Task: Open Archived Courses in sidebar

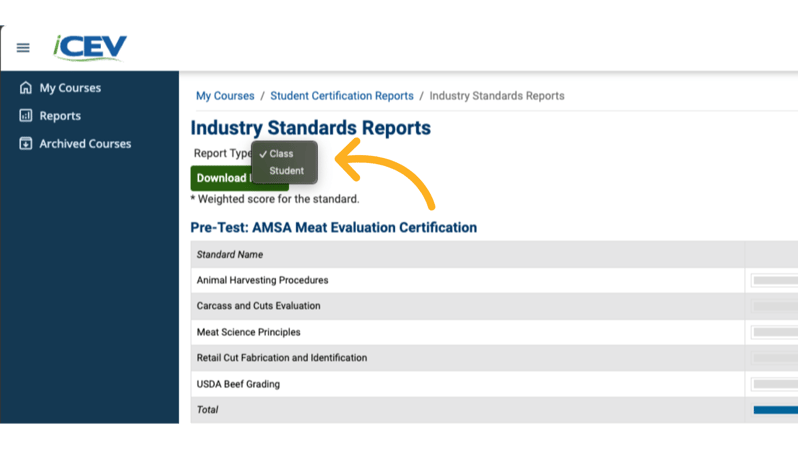Action: tap(85, 144)
